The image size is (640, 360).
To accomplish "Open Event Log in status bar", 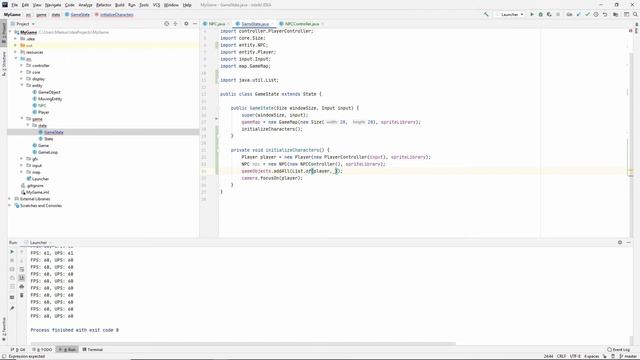I will point(618,349).
